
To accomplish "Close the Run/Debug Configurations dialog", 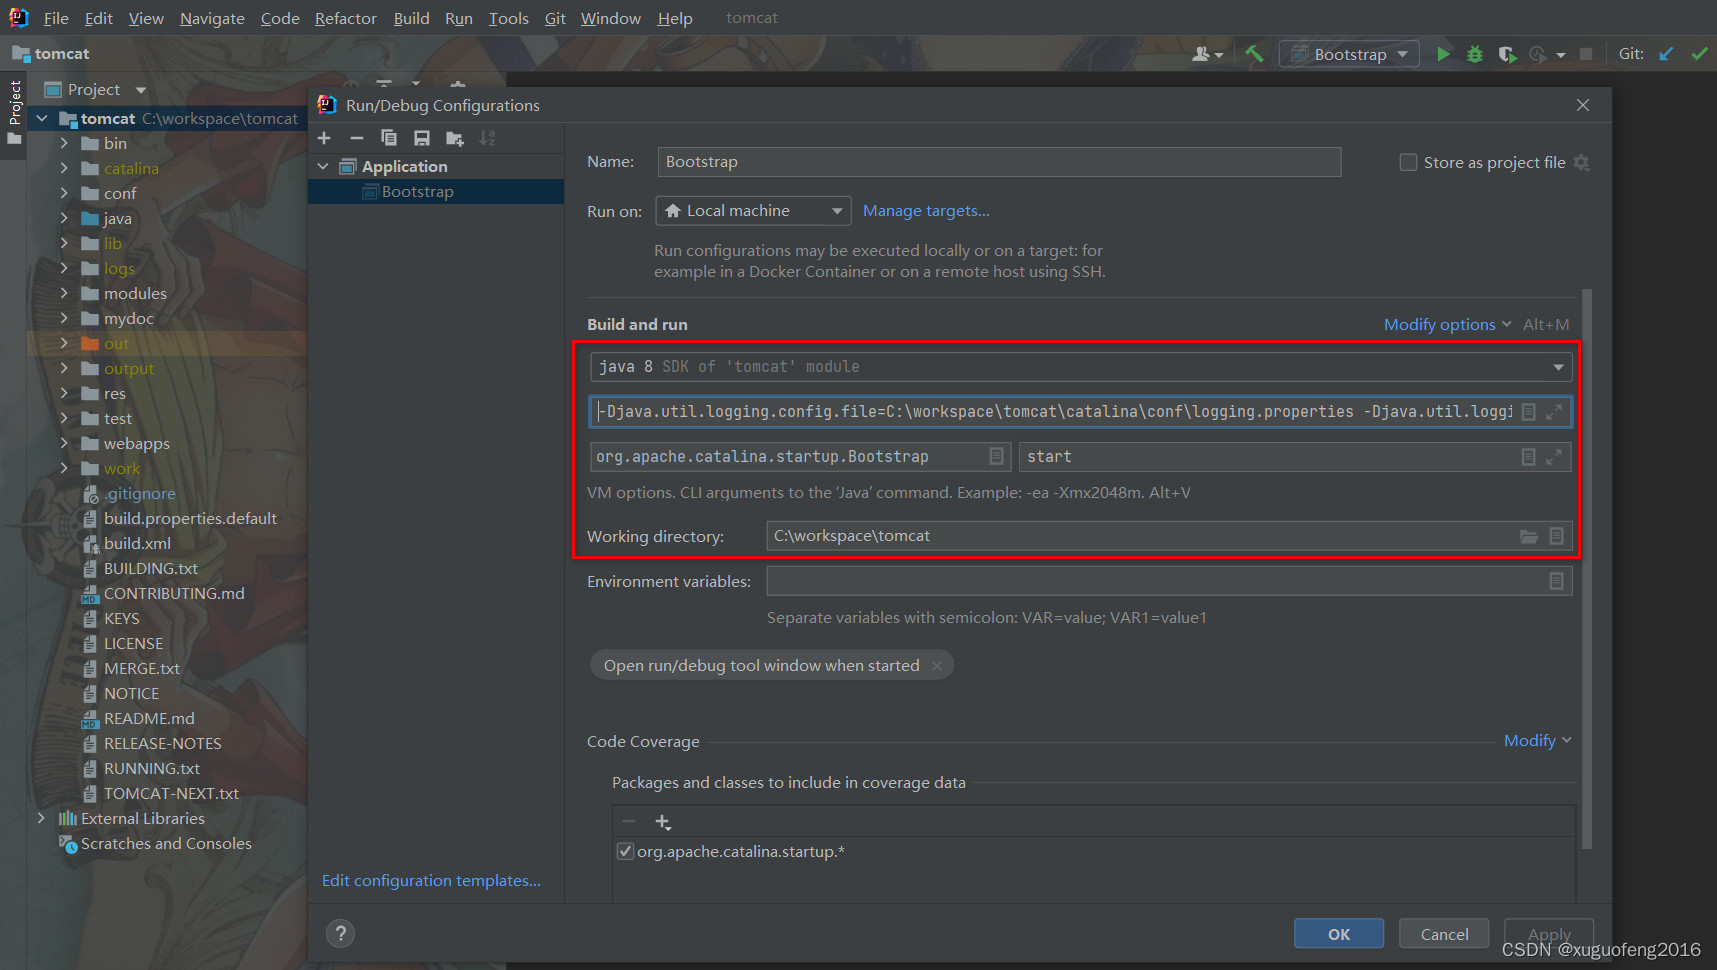I will (1583, 105).
